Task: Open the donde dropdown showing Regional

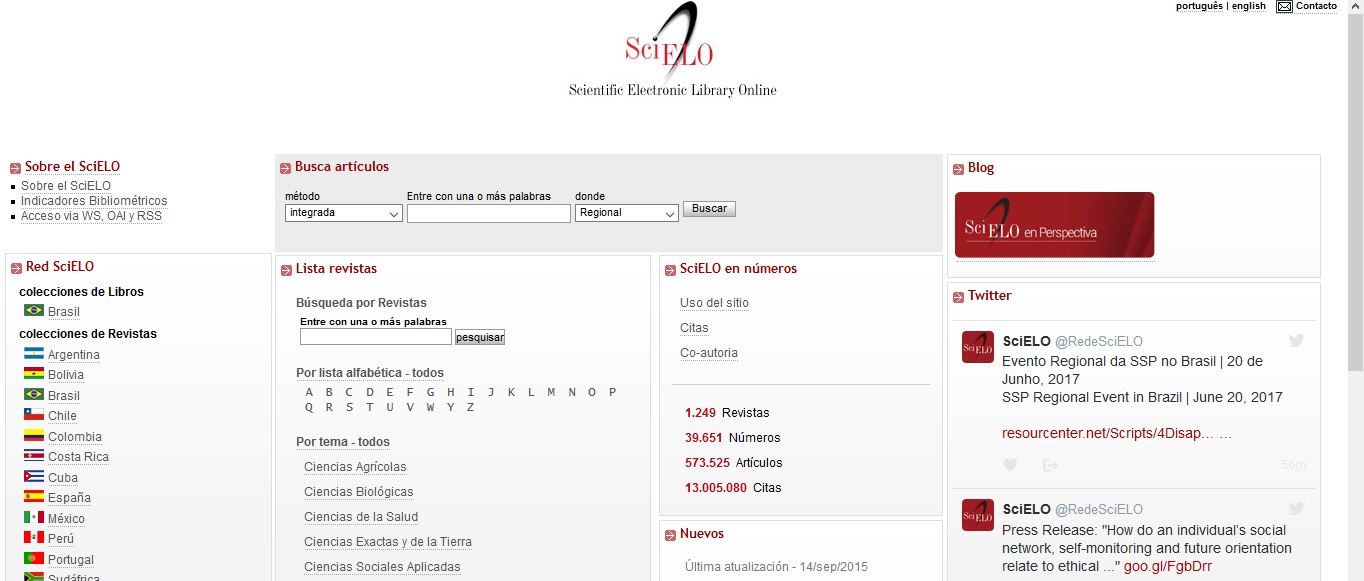Action: coord(627,213)
